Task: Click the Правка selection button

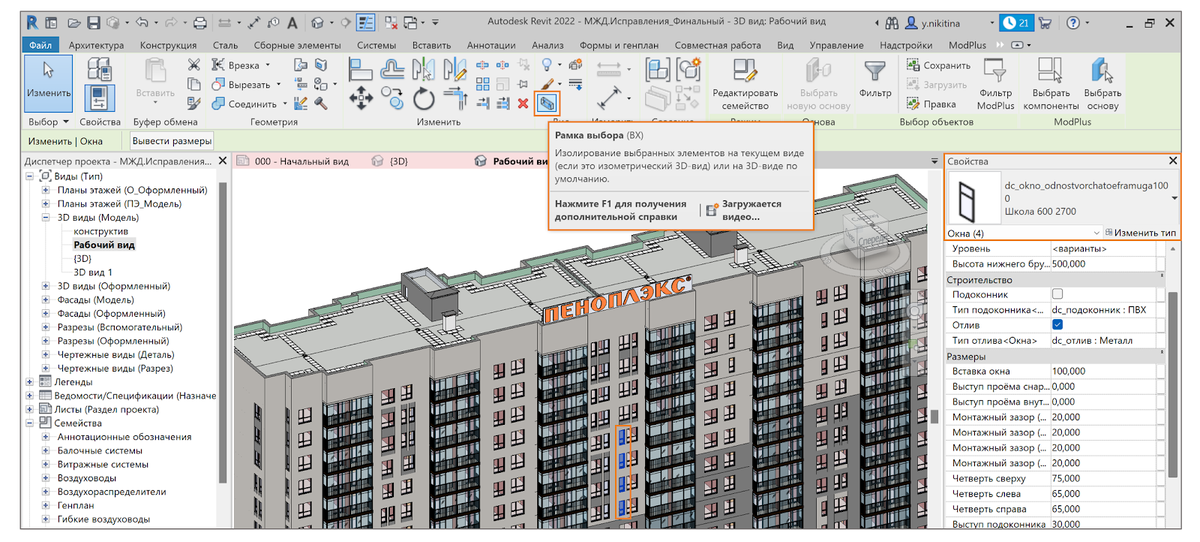Action: 931,103
